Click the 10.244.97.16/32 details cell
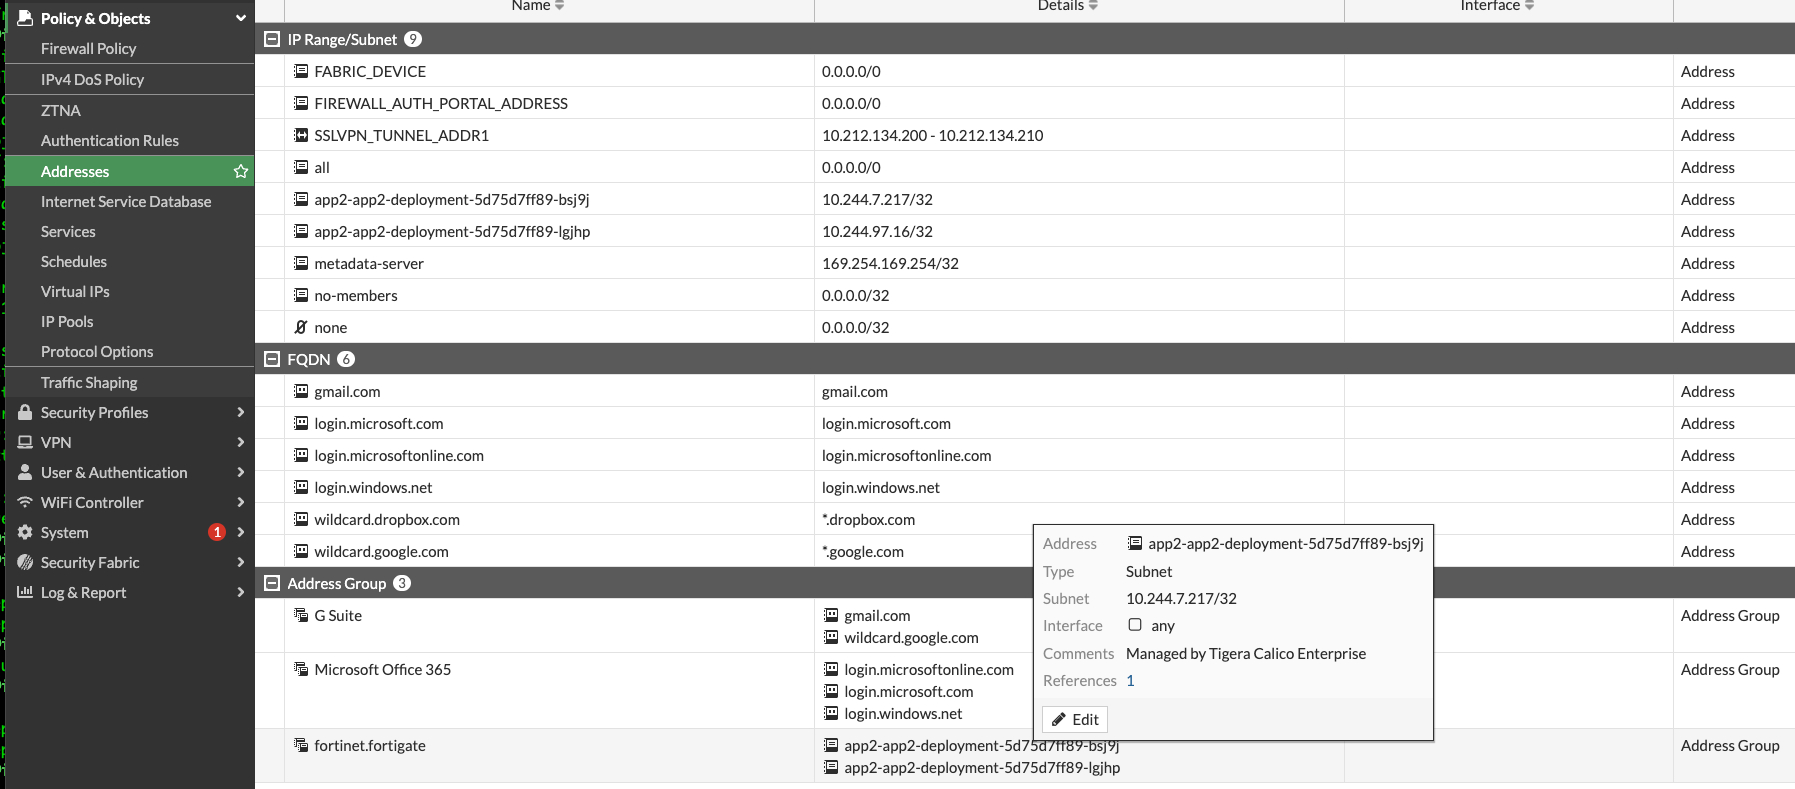Screen dimensions: 1795x789 coord(1079,231)
